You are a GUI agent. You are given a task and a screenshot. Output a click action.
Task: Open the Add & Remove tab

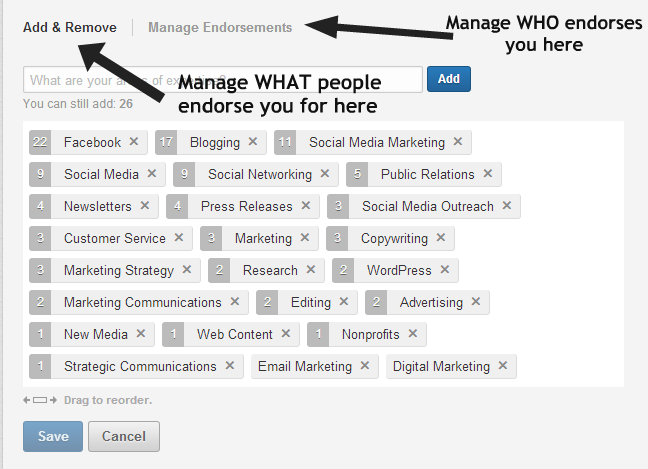click(x=69, y=27)
